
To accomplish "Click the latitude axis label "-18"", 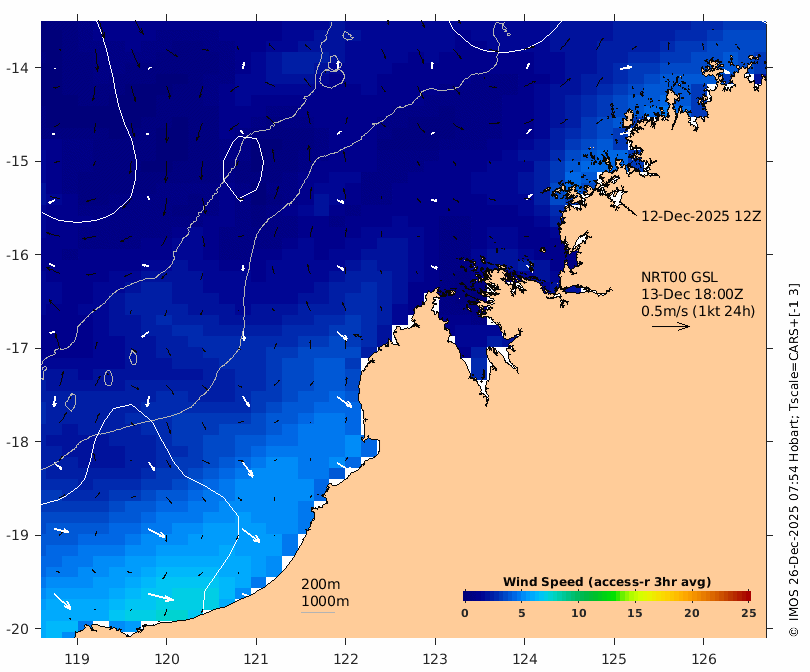I will [x=17, y=442].
